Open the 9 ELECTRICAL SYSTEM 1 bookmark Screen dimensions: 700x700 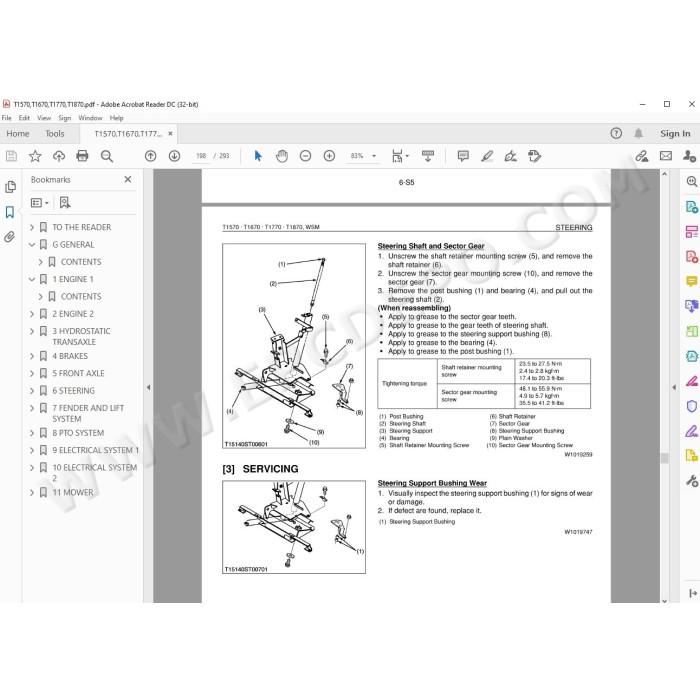[x=96, y=450]
